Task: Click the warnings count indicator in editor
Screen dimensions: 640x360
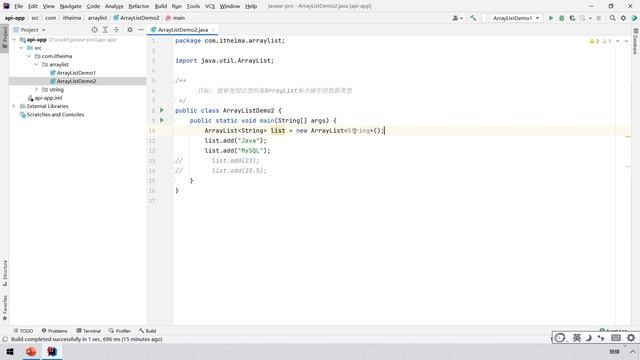Action: click(600, 41)
